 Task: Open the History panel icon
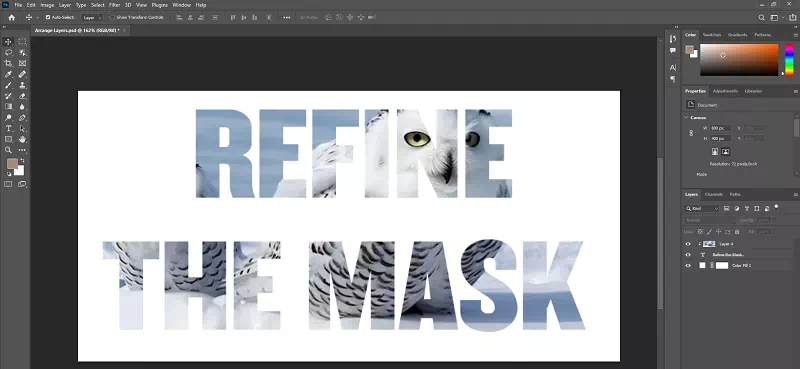point(673,39)
